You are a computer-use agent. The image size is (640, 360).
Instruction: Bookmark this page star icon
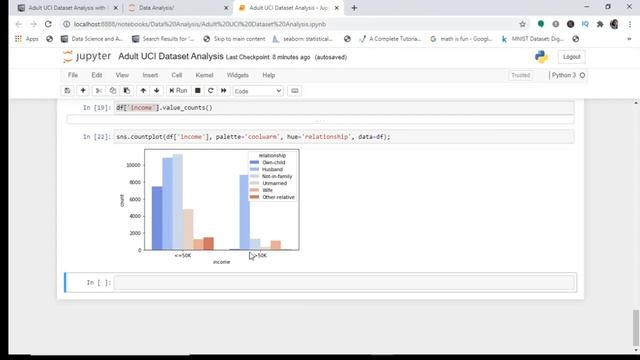click(522, 24)
